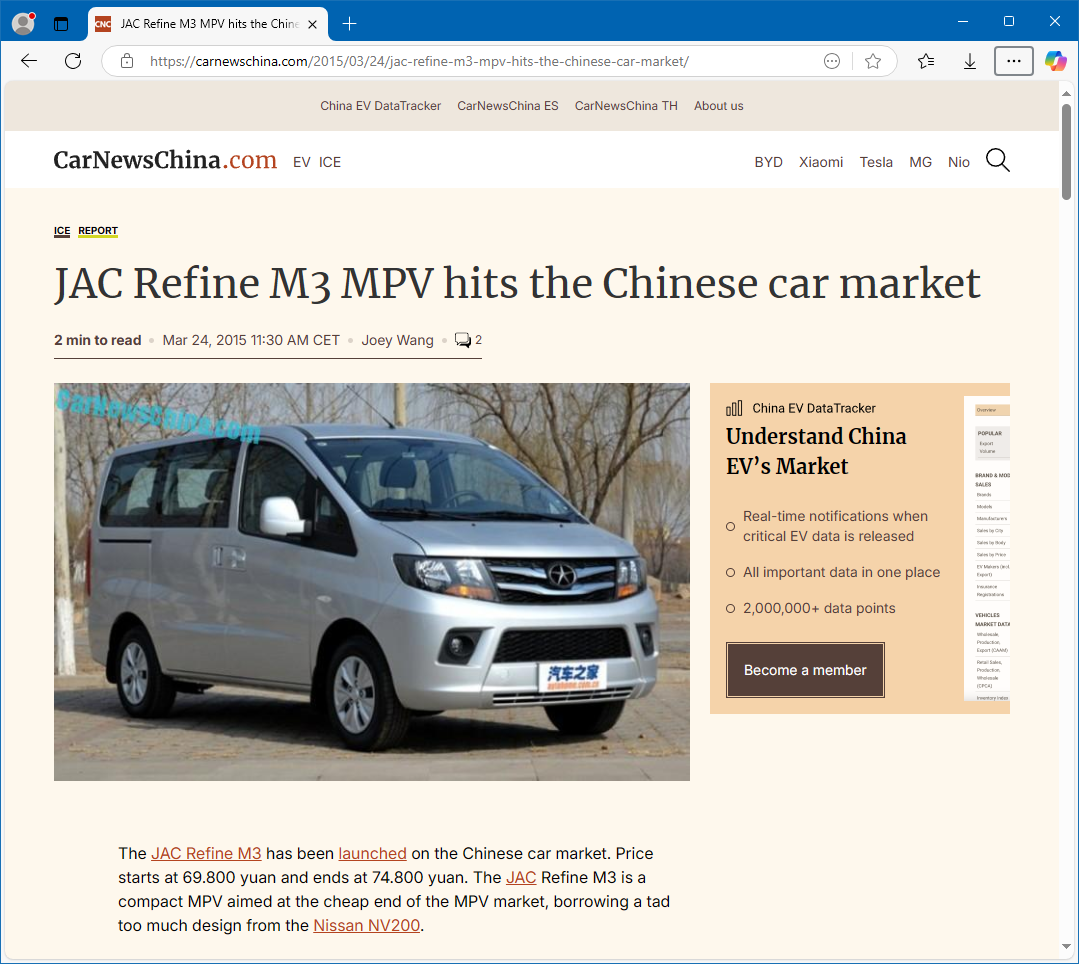Open the tab actions menu icon

point(61,24)
